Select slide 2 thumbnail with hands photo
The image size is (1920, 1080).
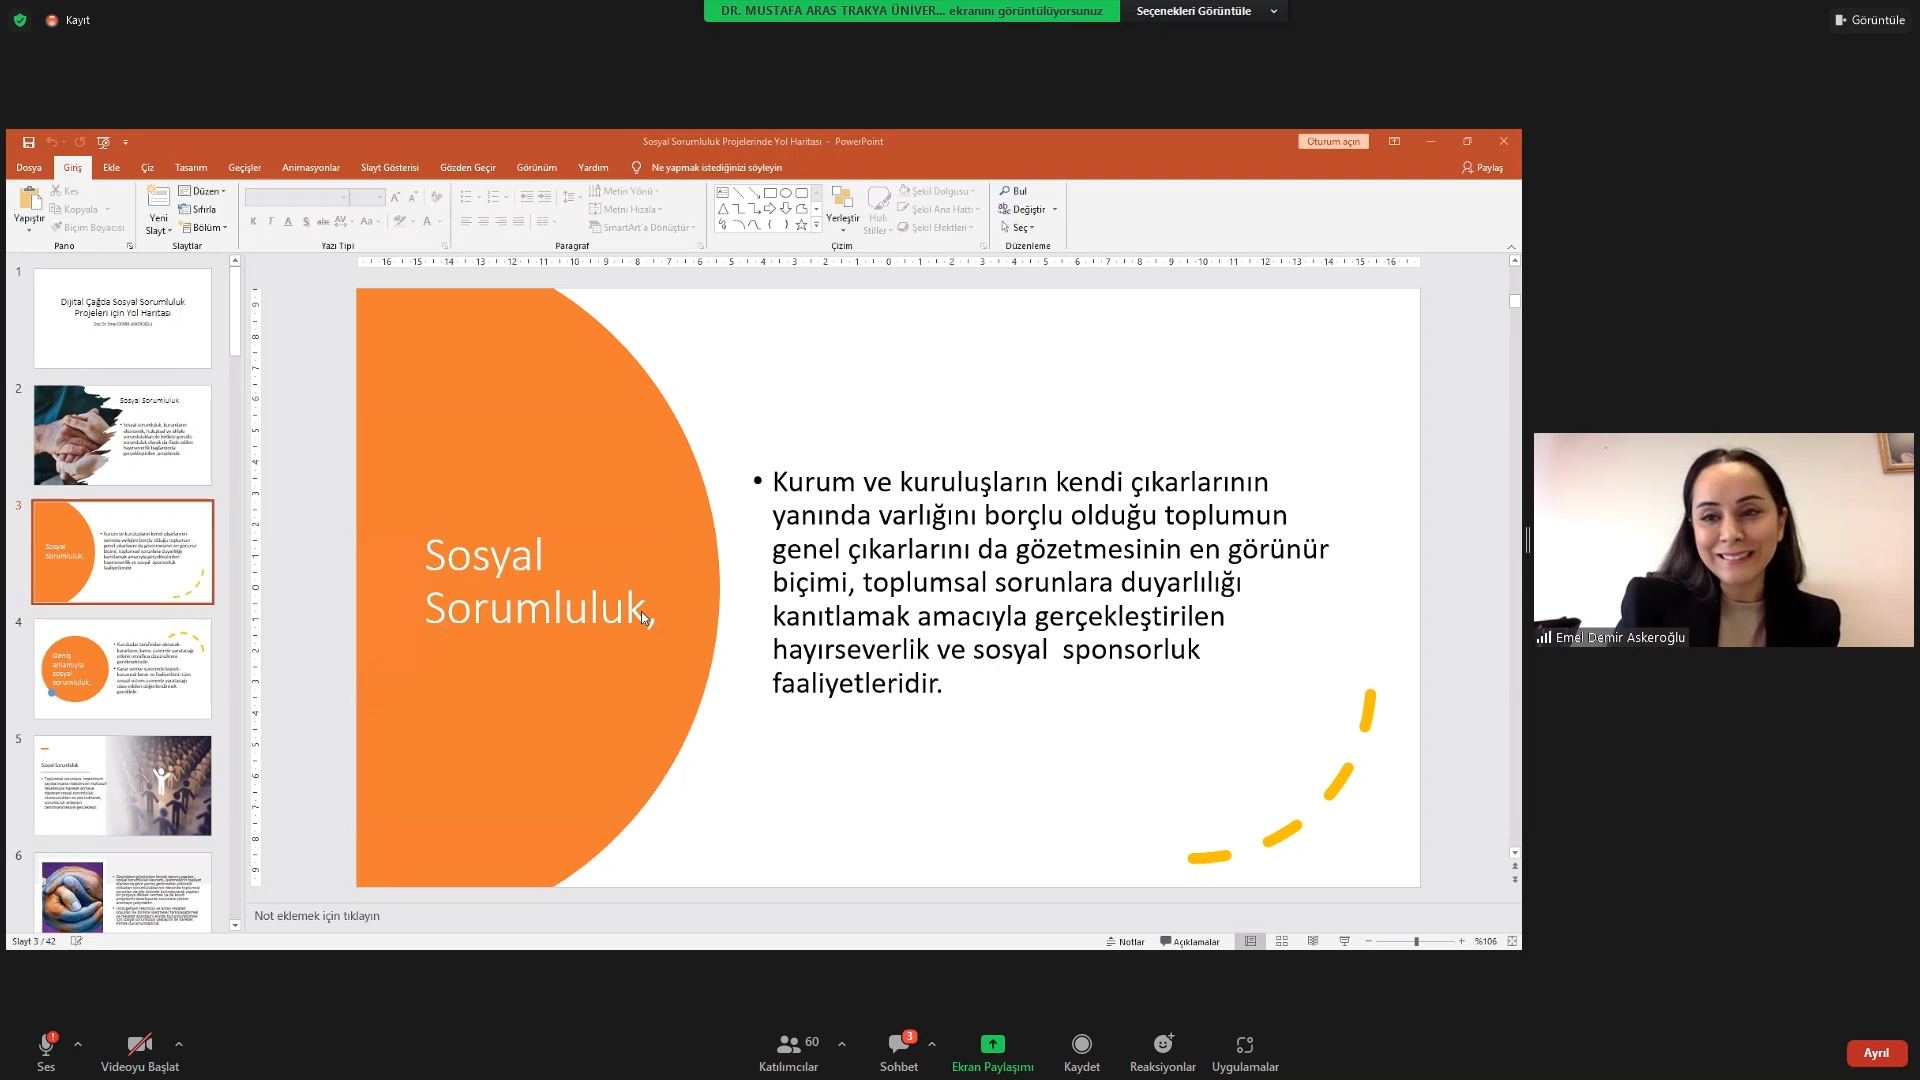point(123,435)
